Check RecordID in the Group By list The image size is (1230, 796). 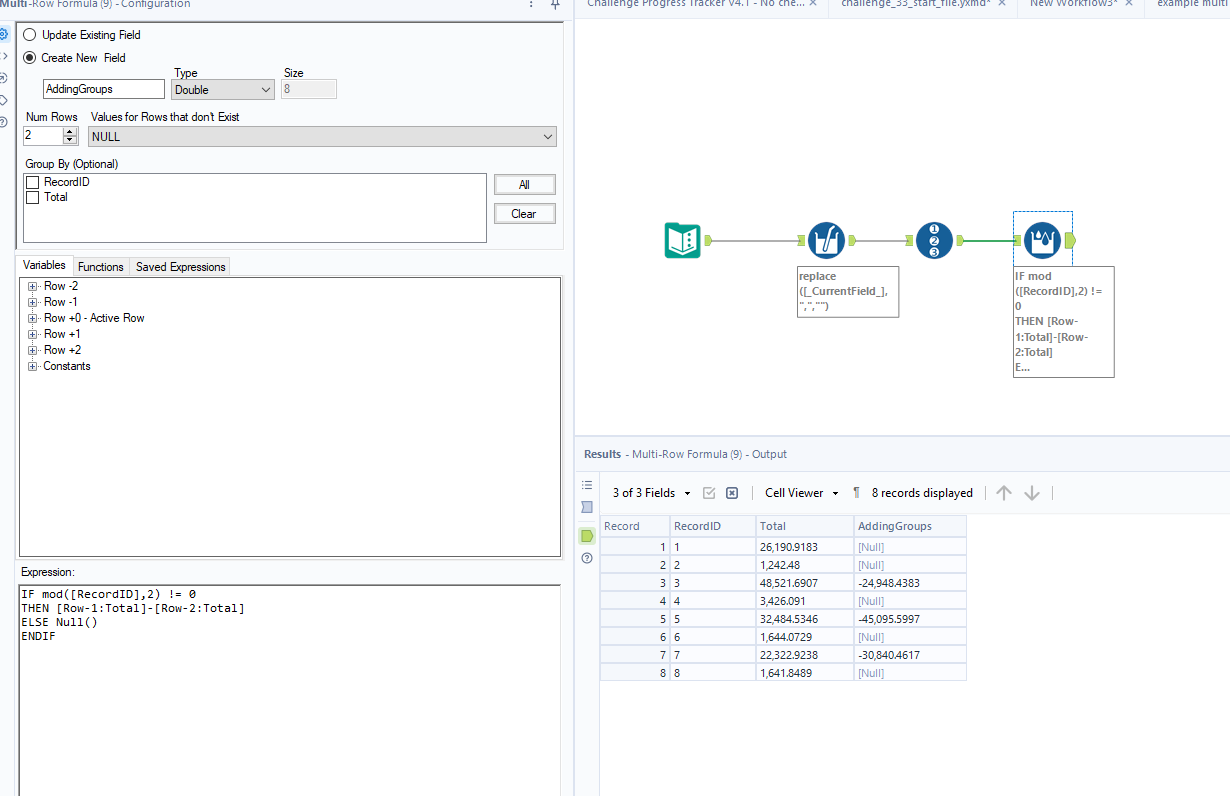33,181
